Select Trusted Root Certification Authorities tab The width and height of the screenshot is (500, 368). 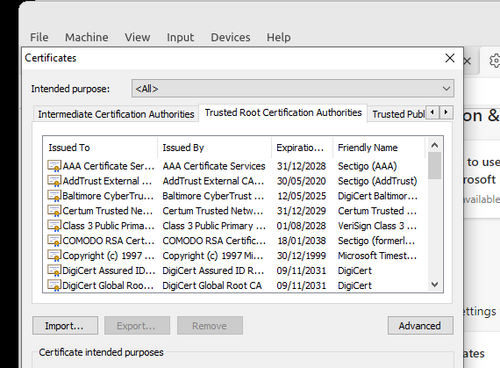283,113
